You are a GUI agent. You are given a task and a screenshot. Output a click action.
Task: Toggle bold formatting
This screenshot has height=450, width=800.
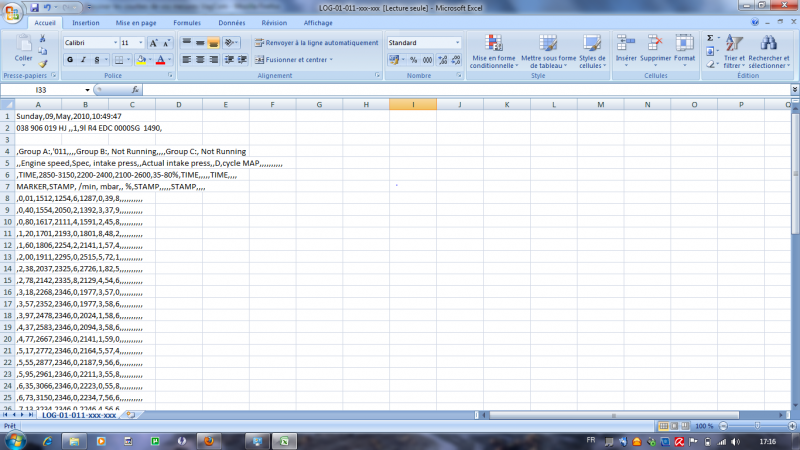[70, 60]
